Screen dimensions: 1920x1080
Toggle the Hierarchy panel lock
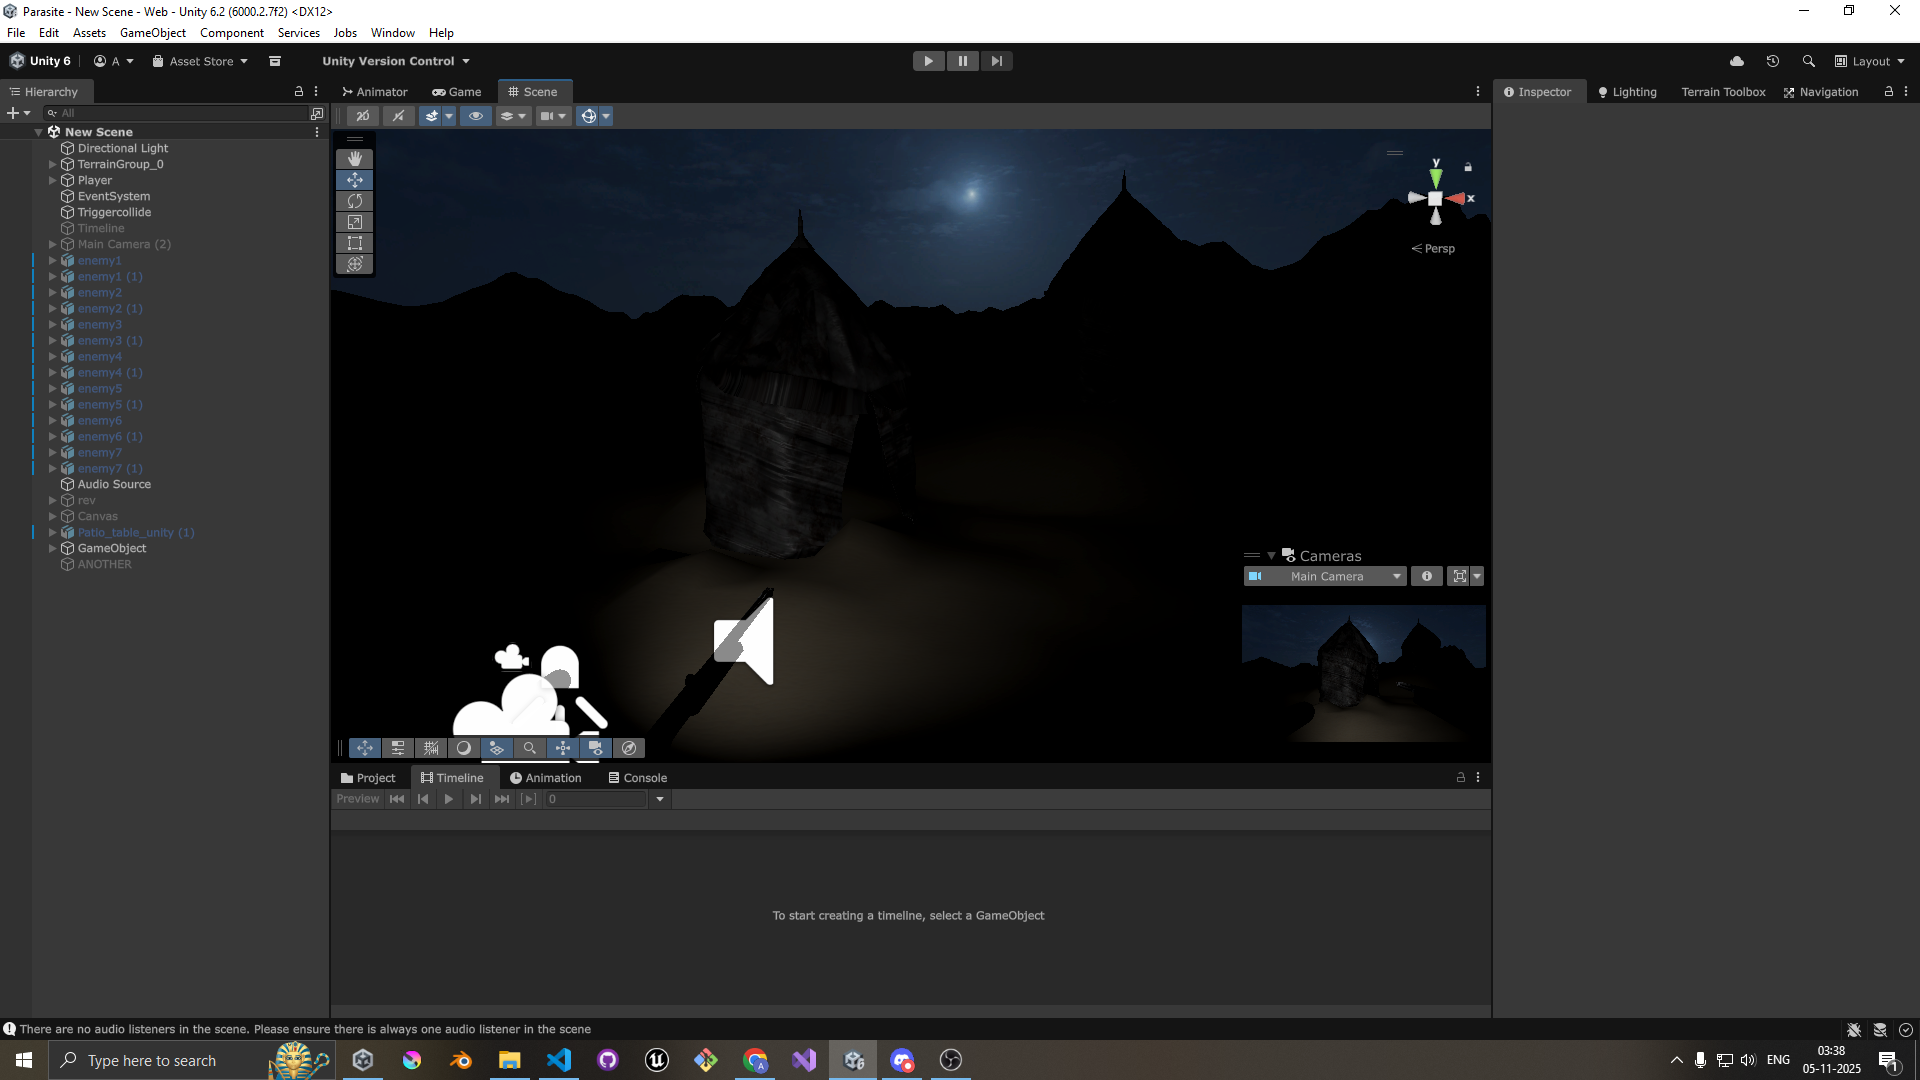pos(298,91)
